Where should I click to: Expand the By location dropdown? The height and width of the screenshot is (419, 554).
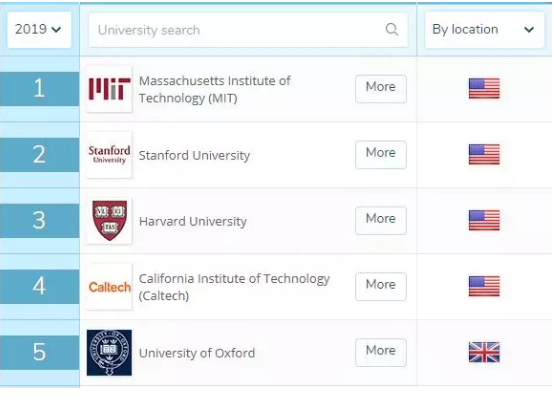(484, 30)
